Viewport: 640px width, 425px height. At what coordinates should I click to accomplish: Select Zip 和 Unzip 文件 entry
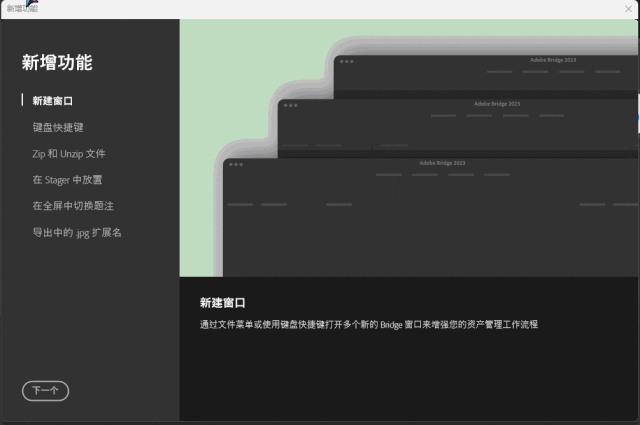click(x=69, y=154)
